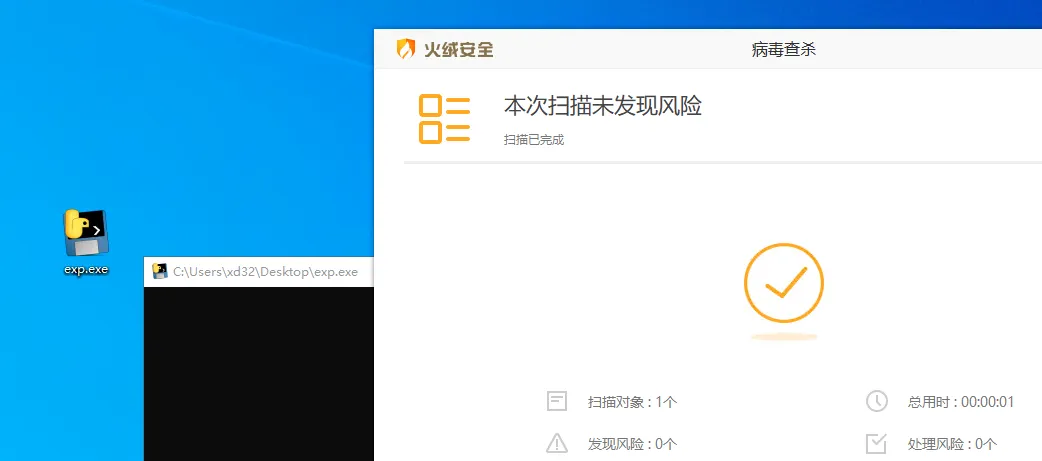
Task: Click the 扫描对象: 1个 statistic
Action: point(633,402)
